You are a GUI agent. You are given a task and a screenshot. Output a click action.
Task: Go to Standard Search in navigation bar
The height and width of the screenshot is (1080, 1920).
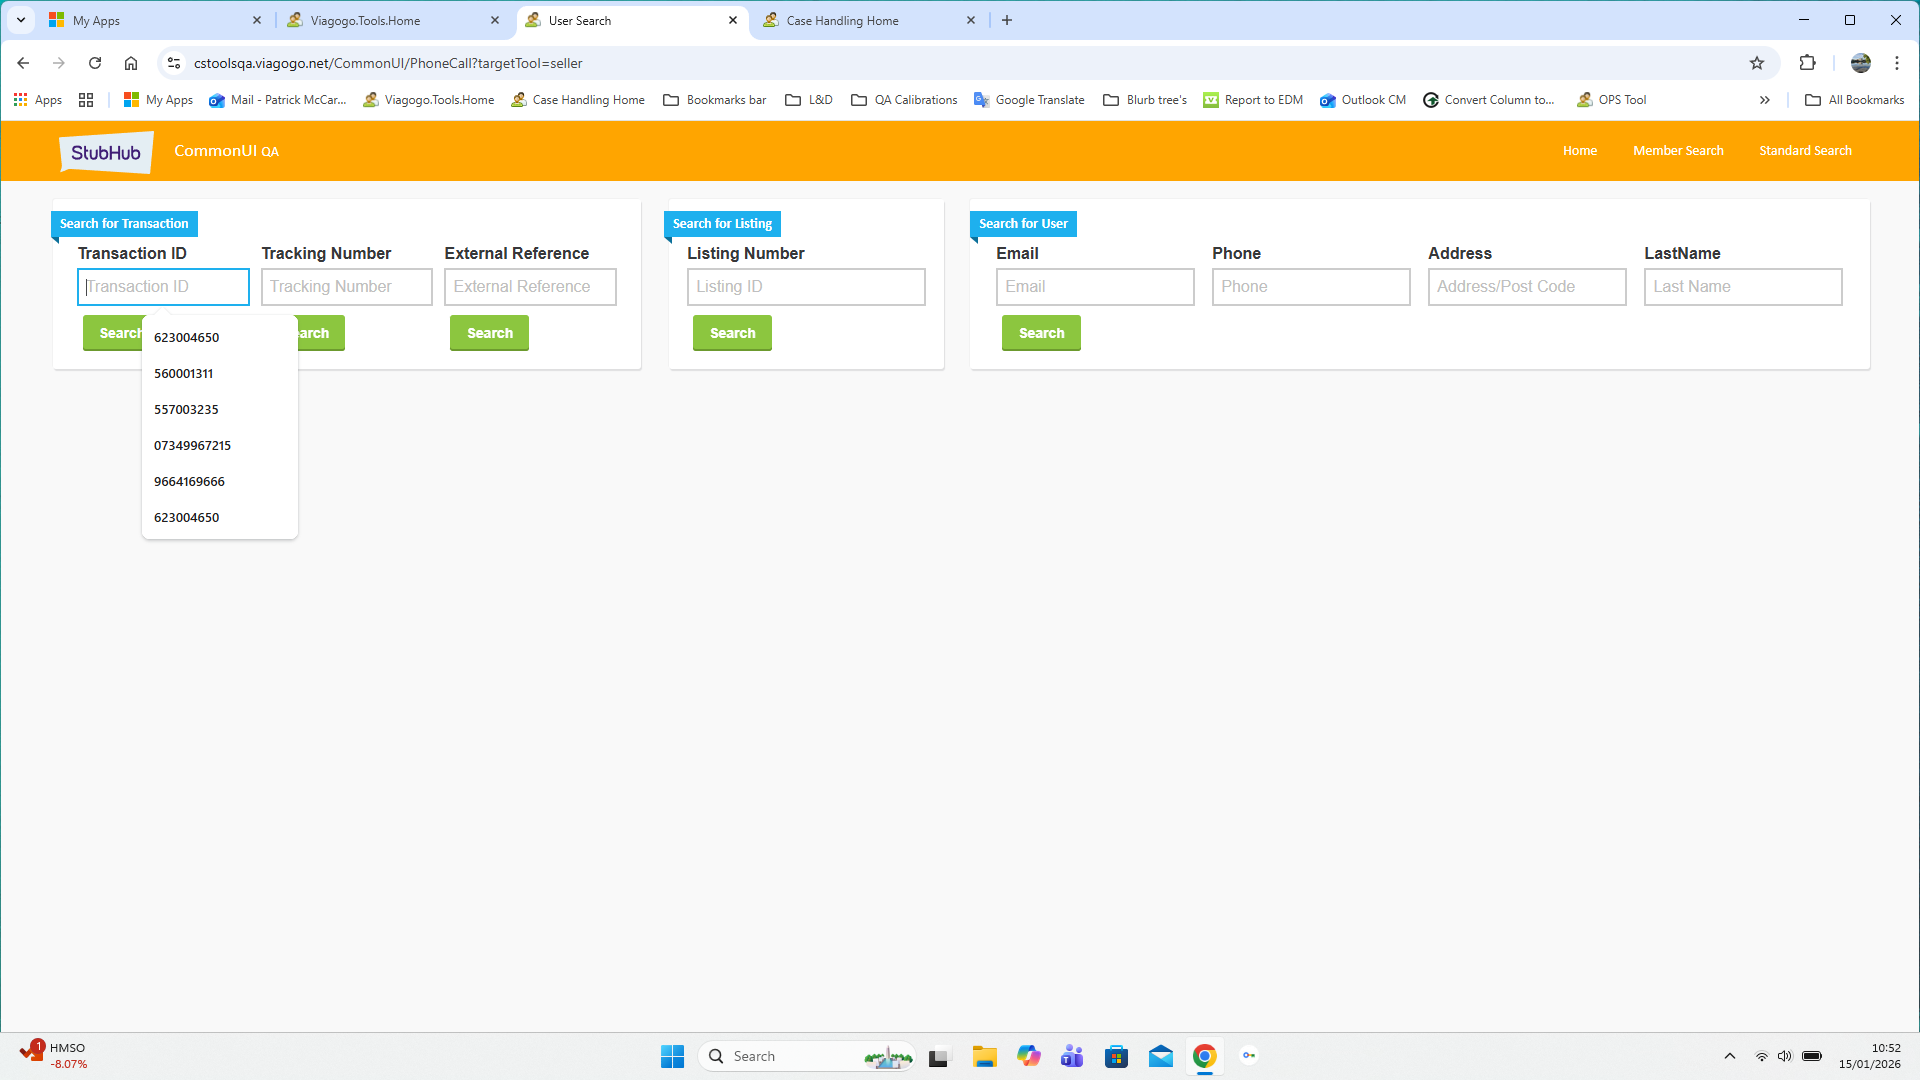tap(1805, 151)
